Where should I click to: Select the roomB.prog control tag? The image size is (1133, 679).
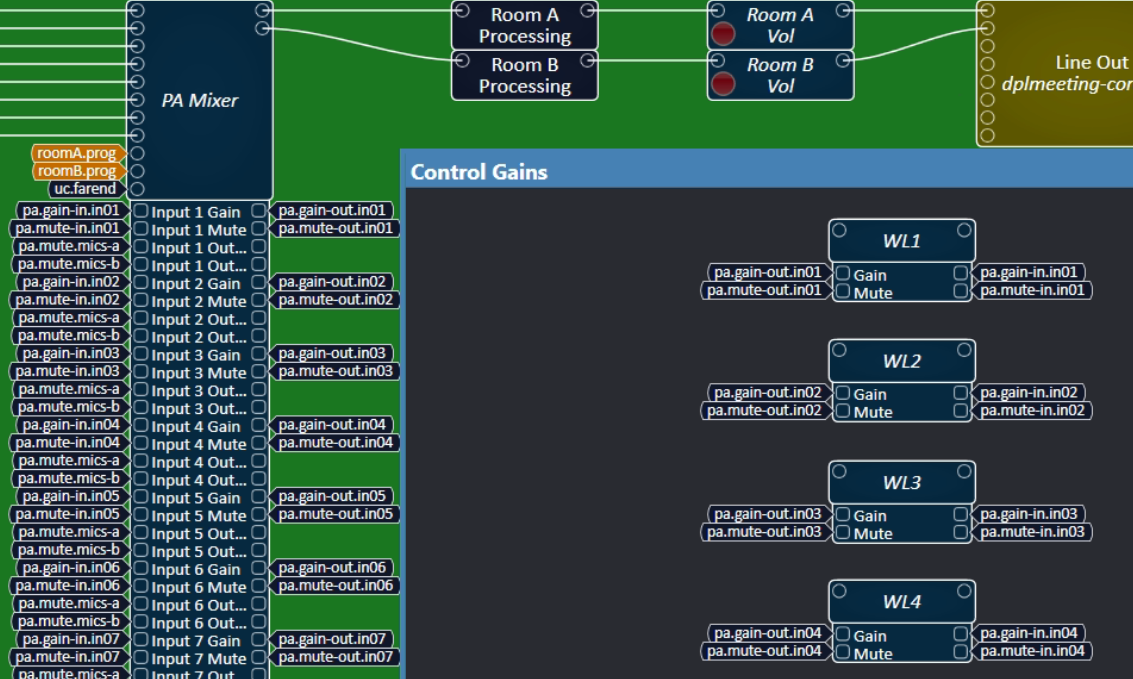(x=78, y=170)
